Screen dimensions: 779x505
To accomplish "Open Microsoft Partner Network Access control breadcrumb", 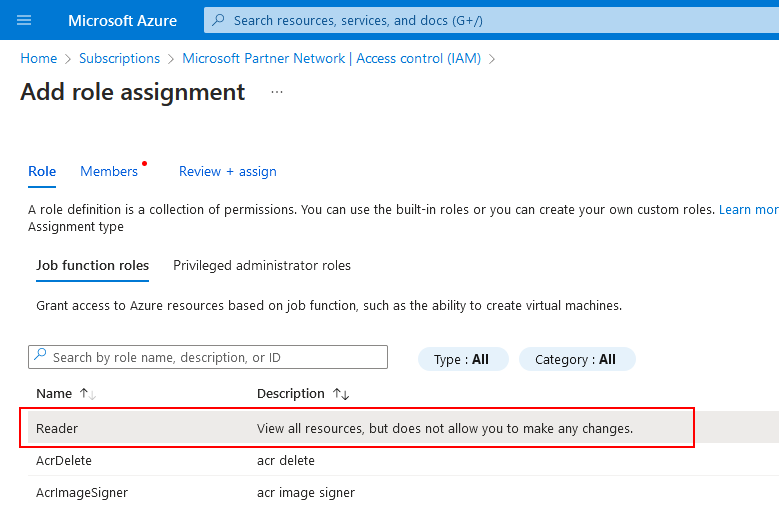I will tap(331, 59).
